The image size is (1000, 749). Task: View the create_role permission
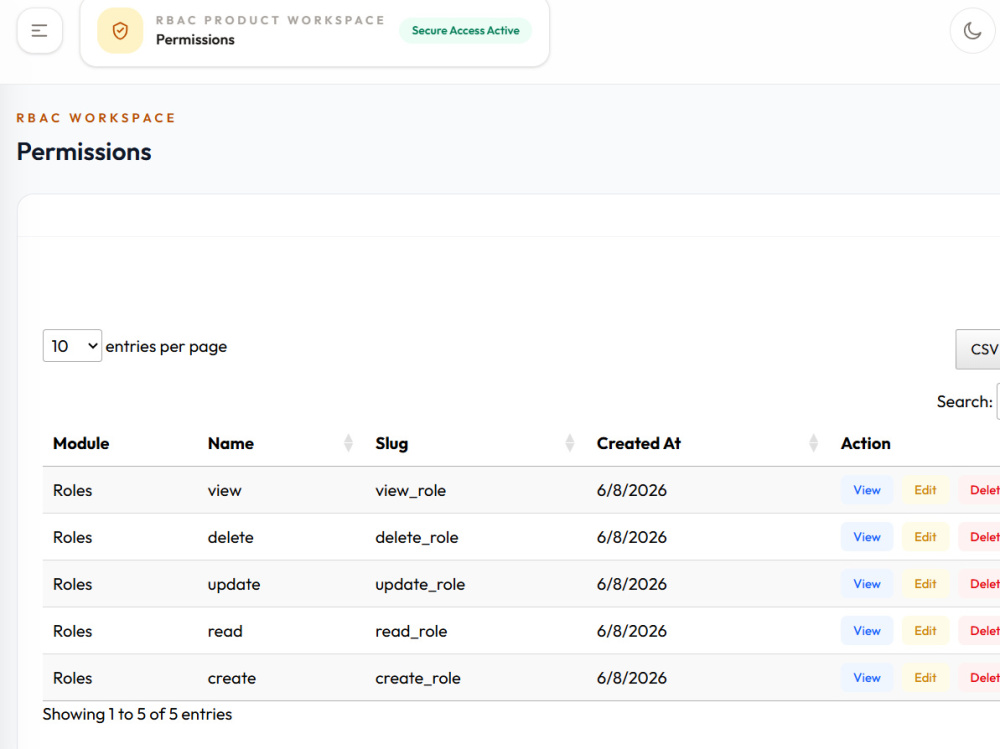point(867,678)
